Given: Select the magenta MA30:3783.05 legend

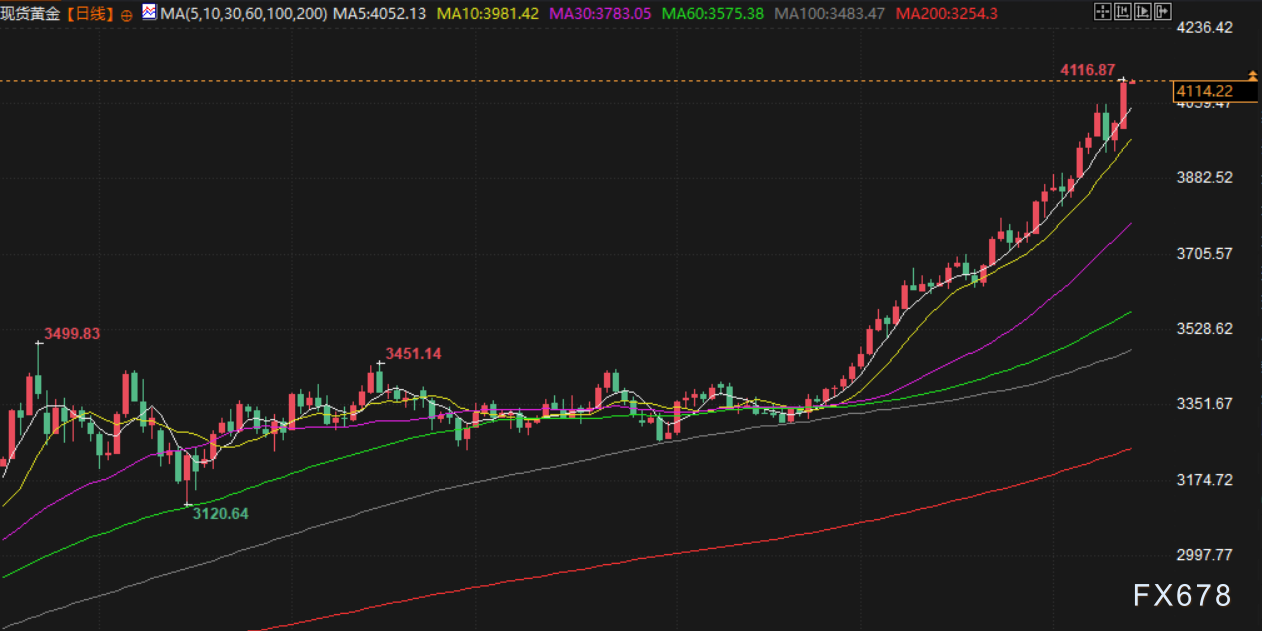Looking at the screenshot, I should 601,14.
